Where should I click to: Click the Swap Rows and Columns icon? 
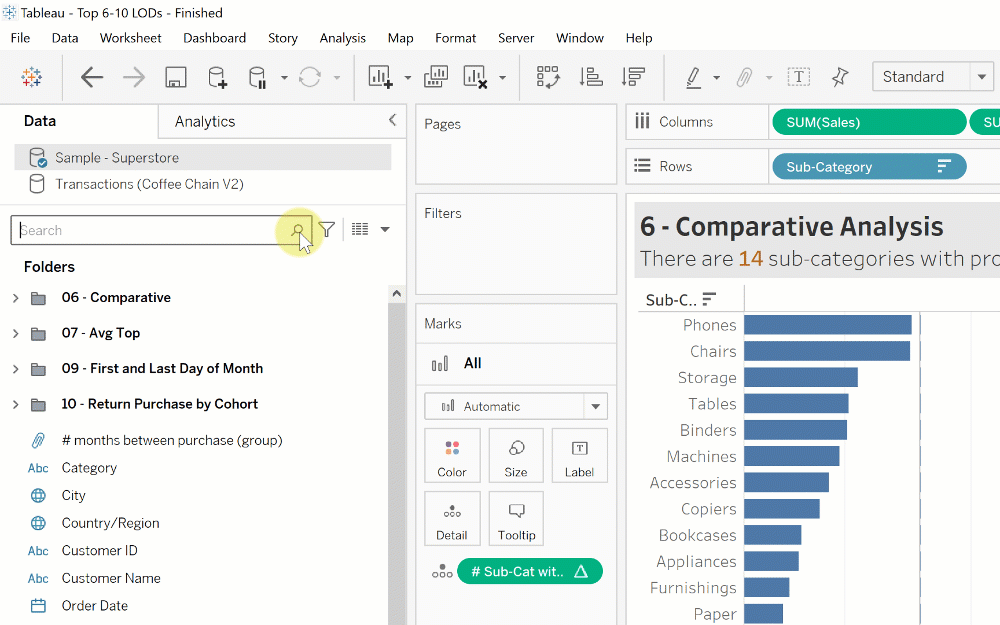point(548,77)
